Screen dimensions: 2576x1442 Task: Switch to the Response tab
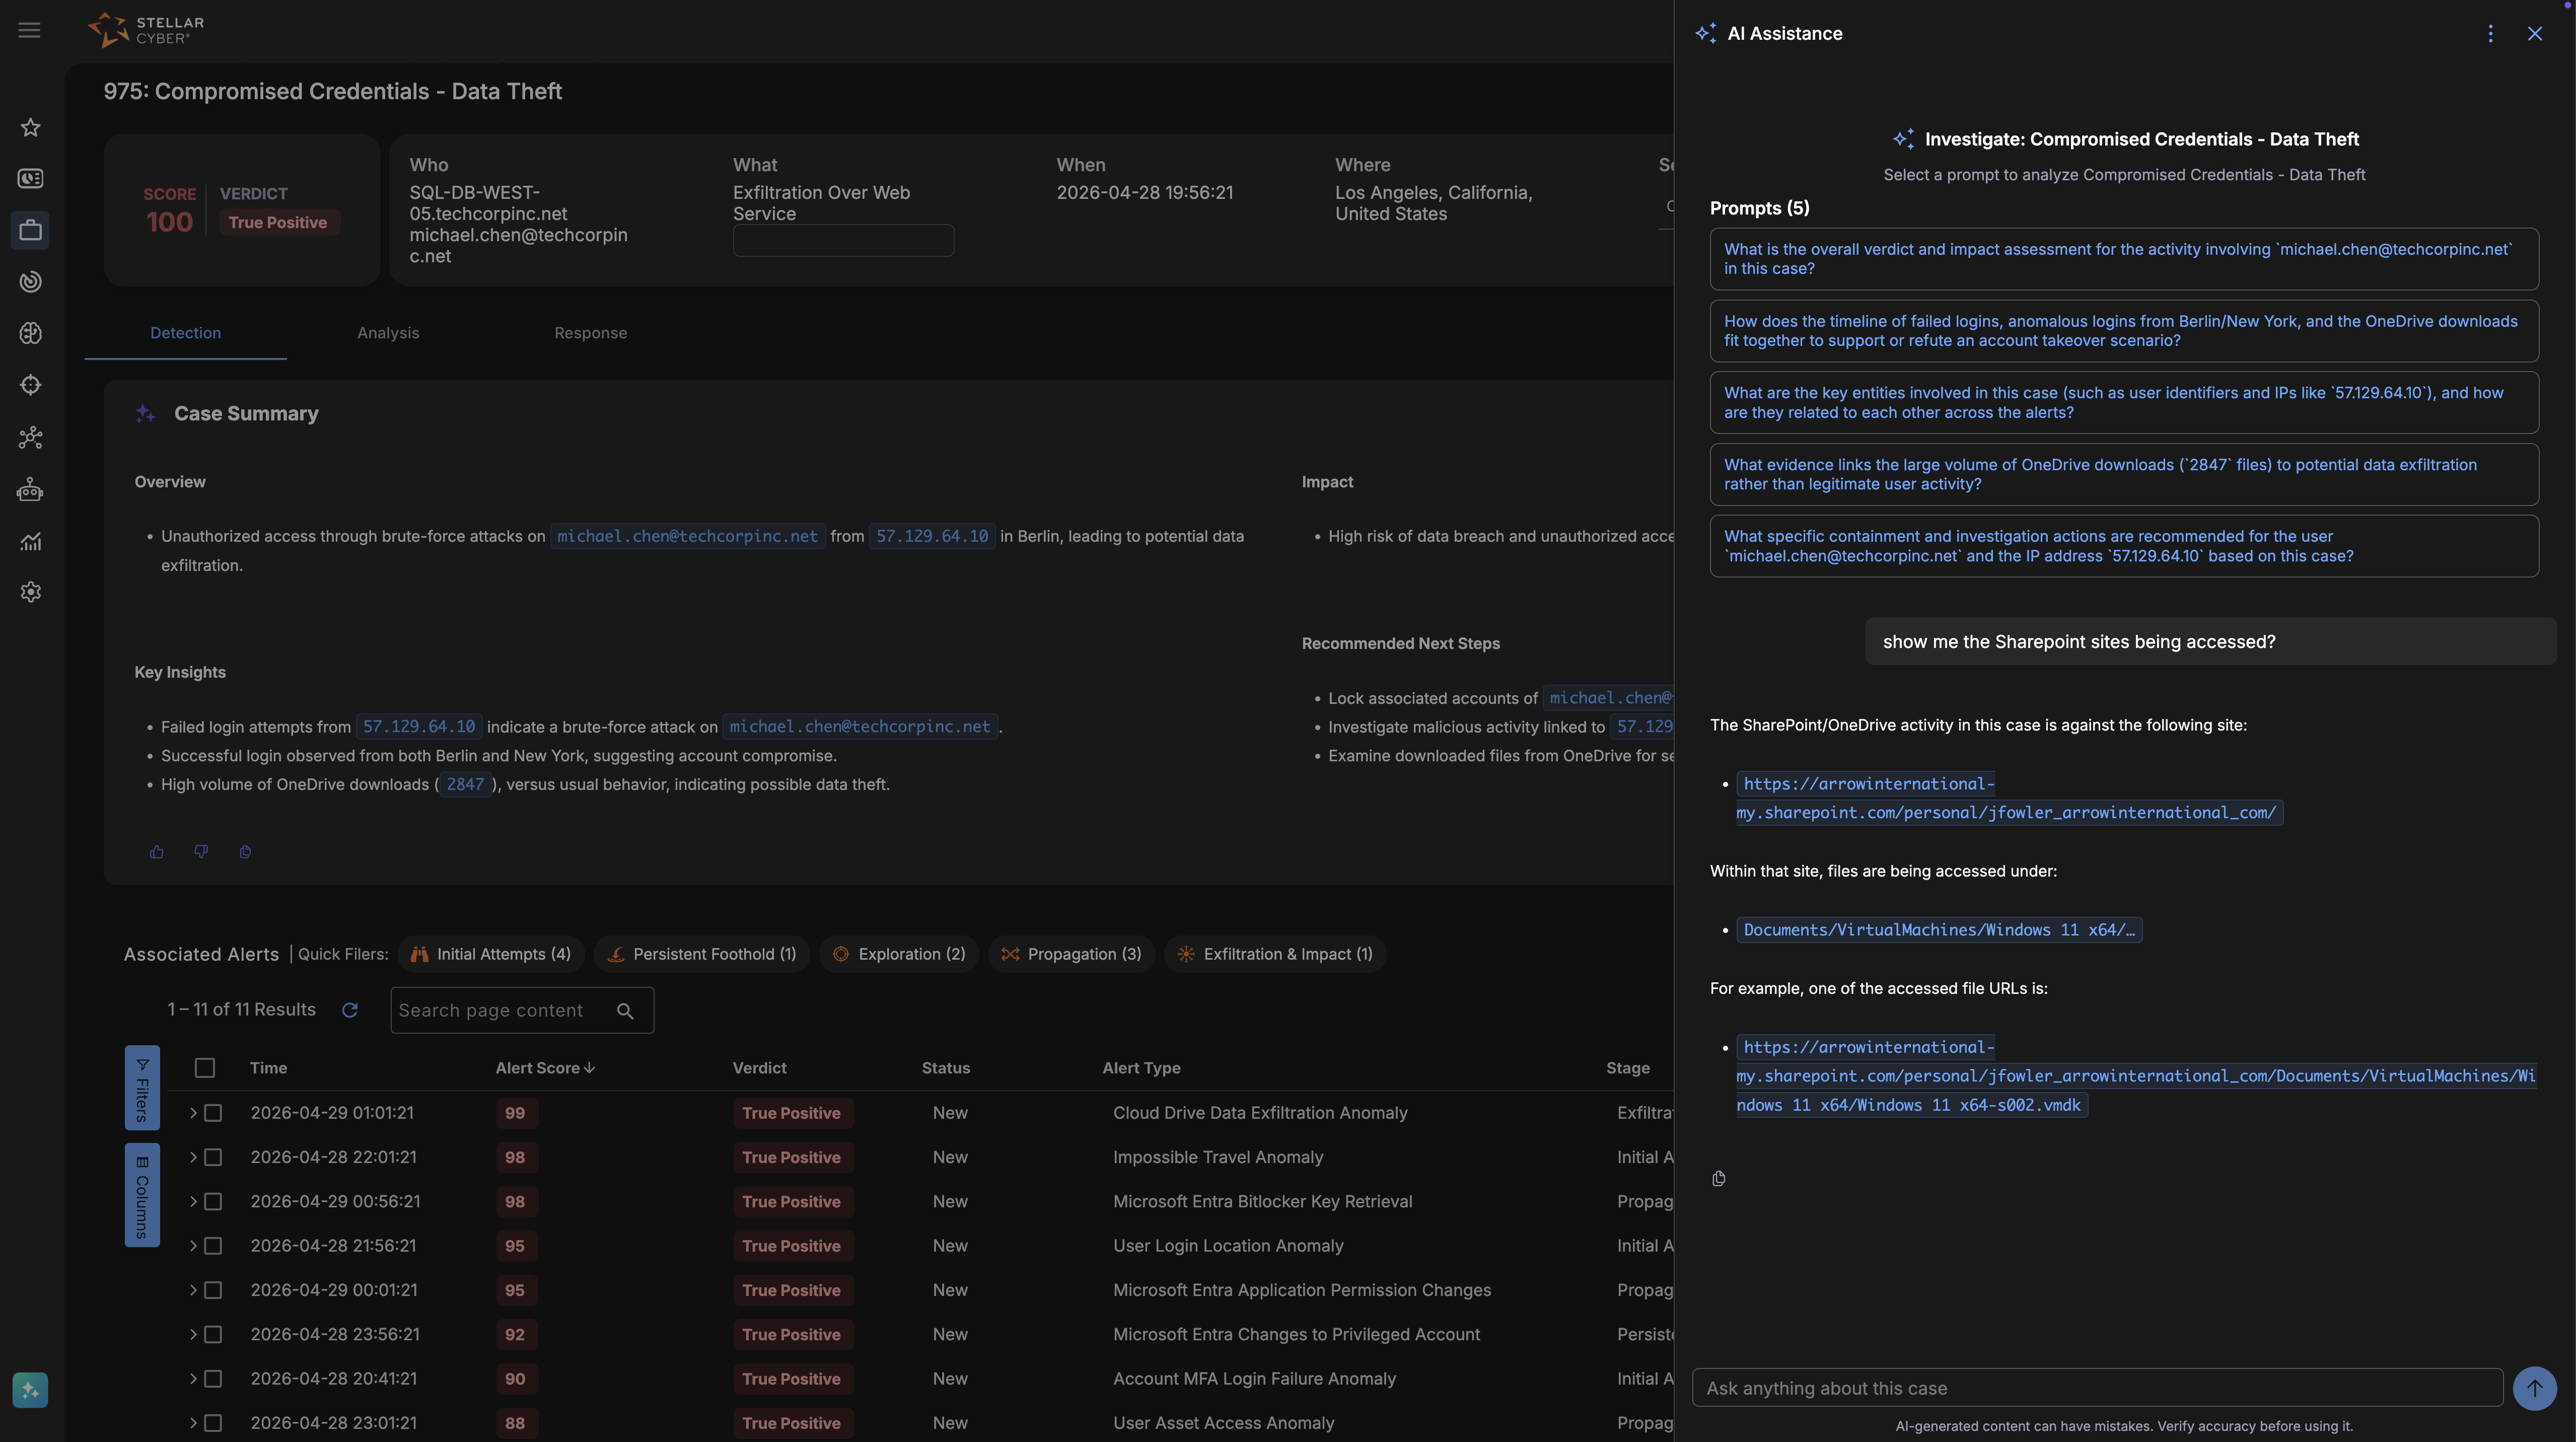point(591,333)
